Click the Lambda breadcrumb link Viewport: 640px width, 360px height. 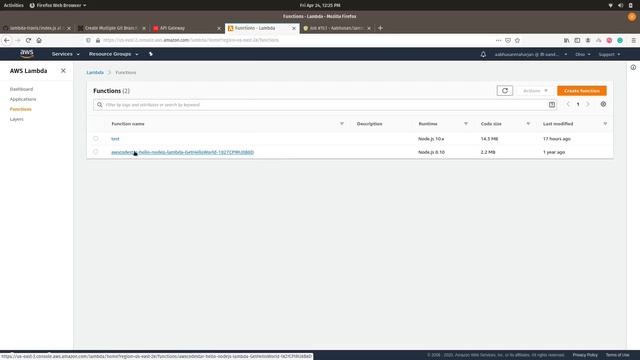coord(95,72)
